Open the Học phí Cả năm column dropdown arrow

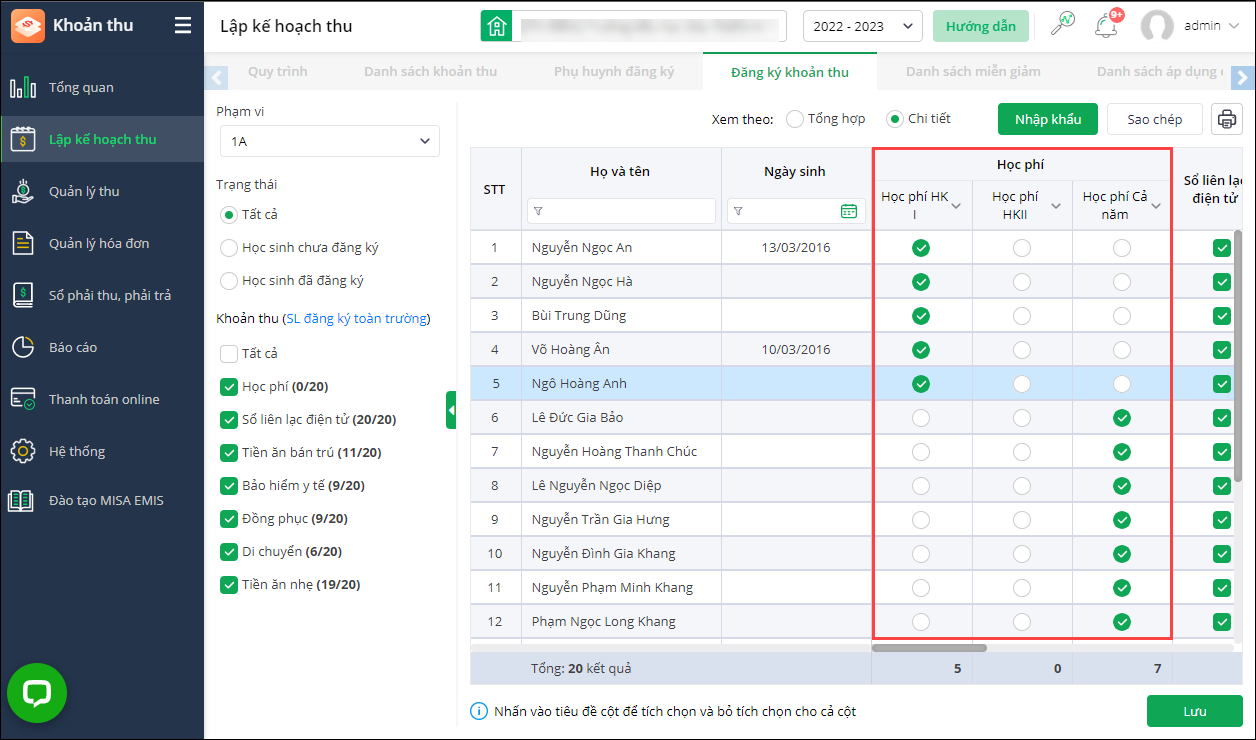point(1156,206)
